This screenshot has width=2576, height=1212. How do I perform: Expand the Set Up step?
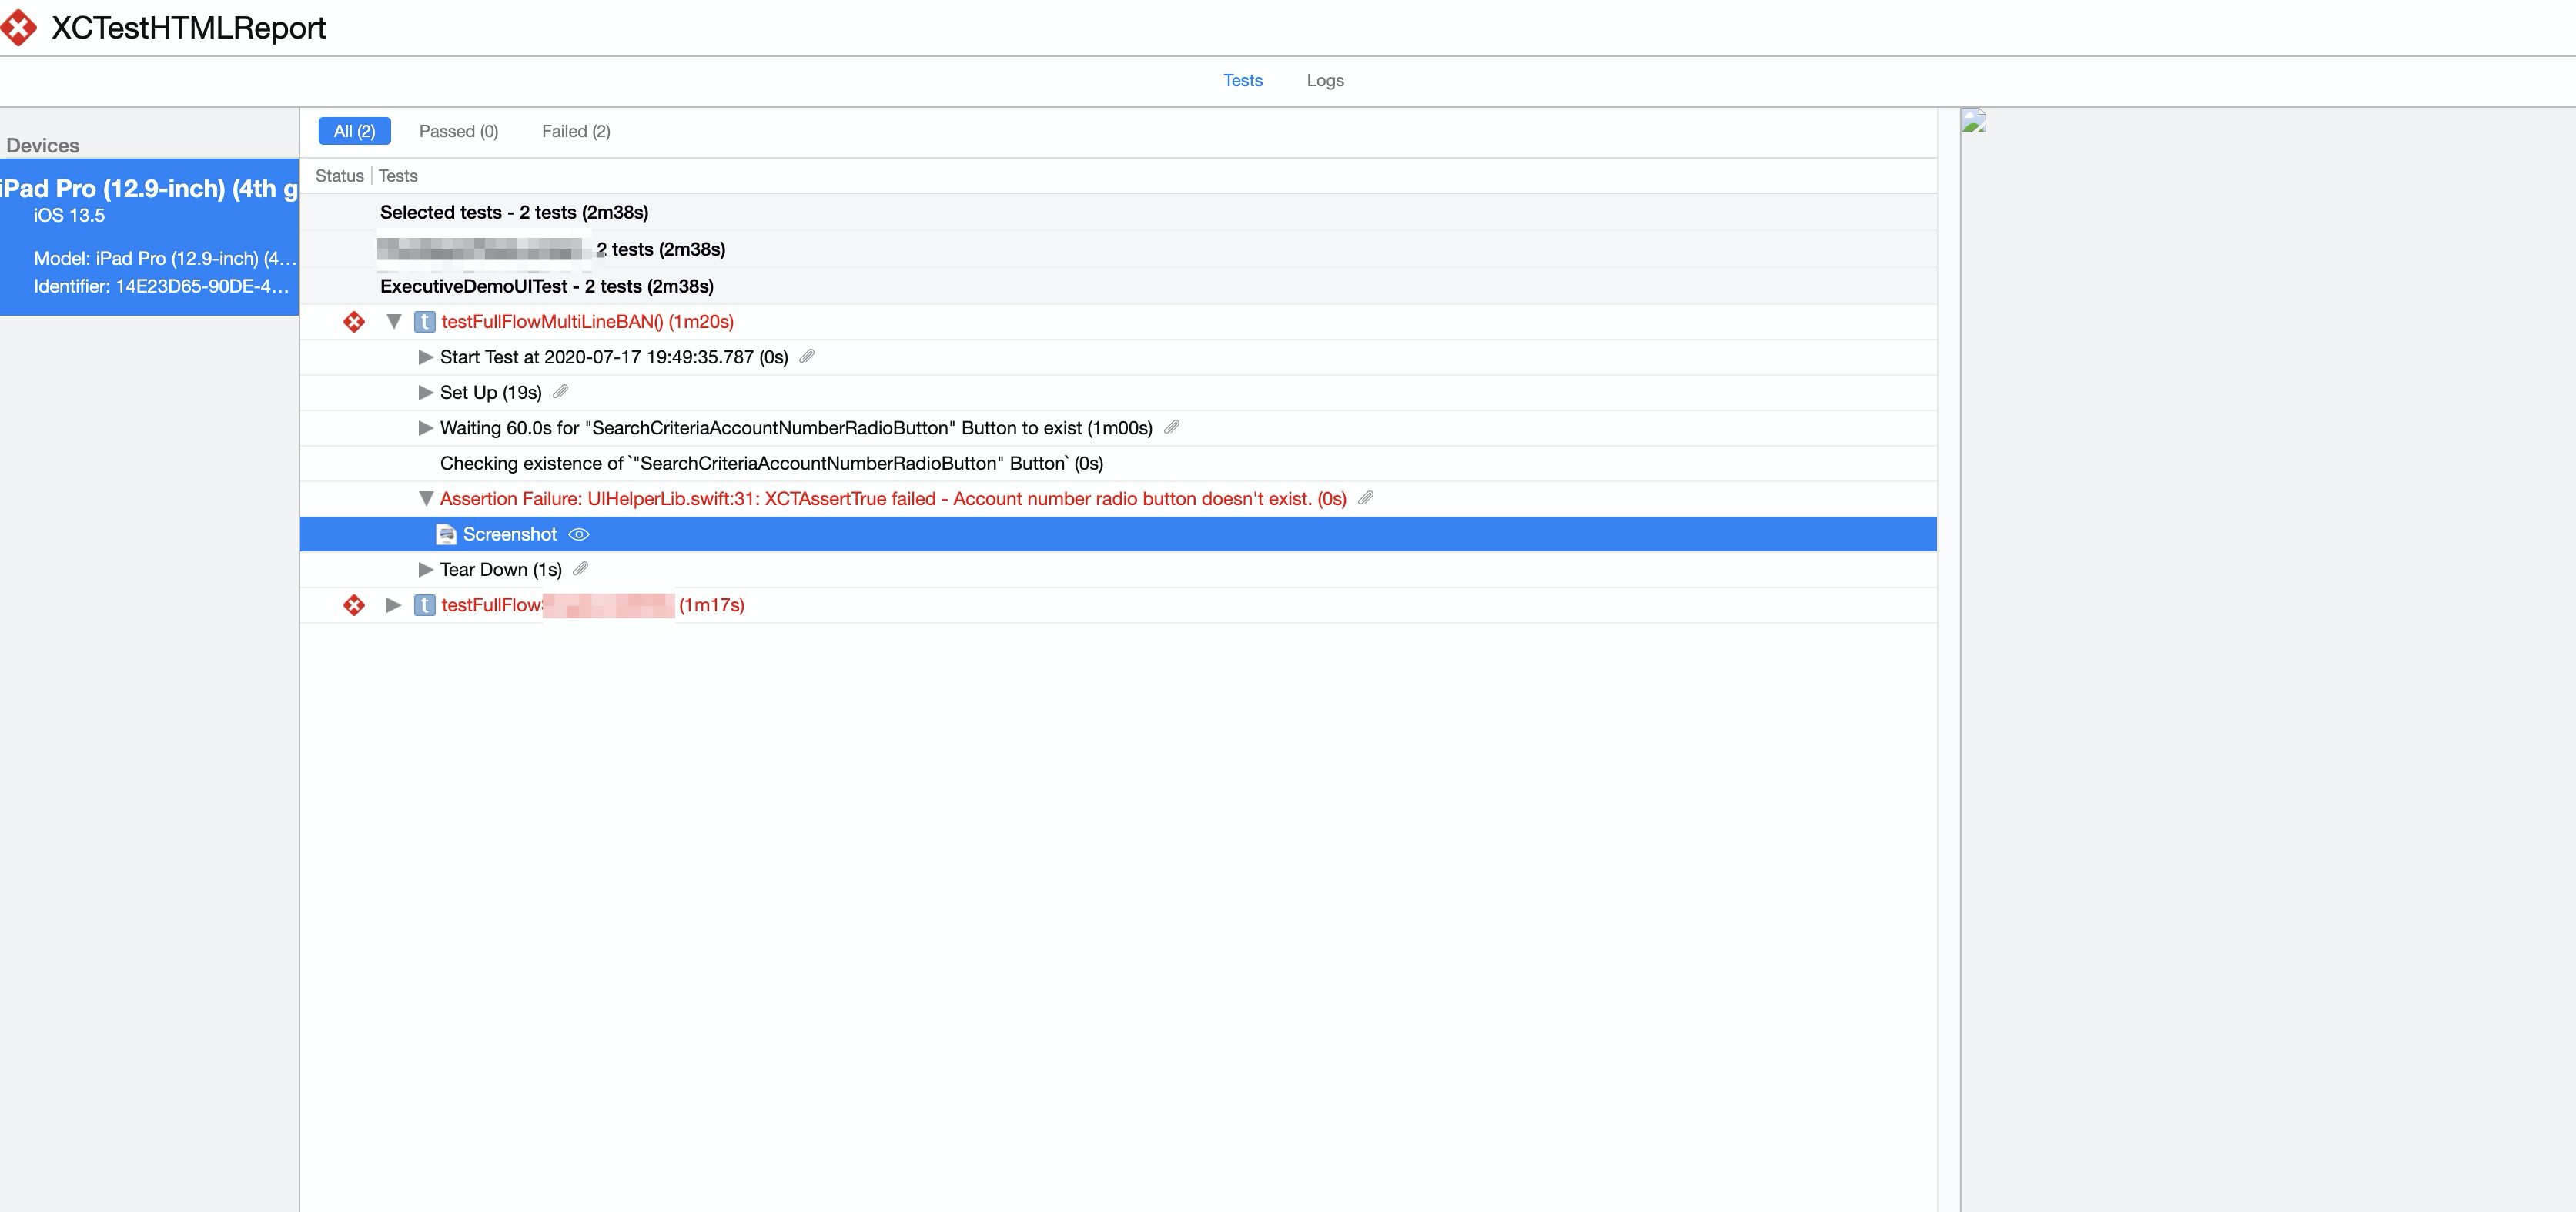coord(425,392)
